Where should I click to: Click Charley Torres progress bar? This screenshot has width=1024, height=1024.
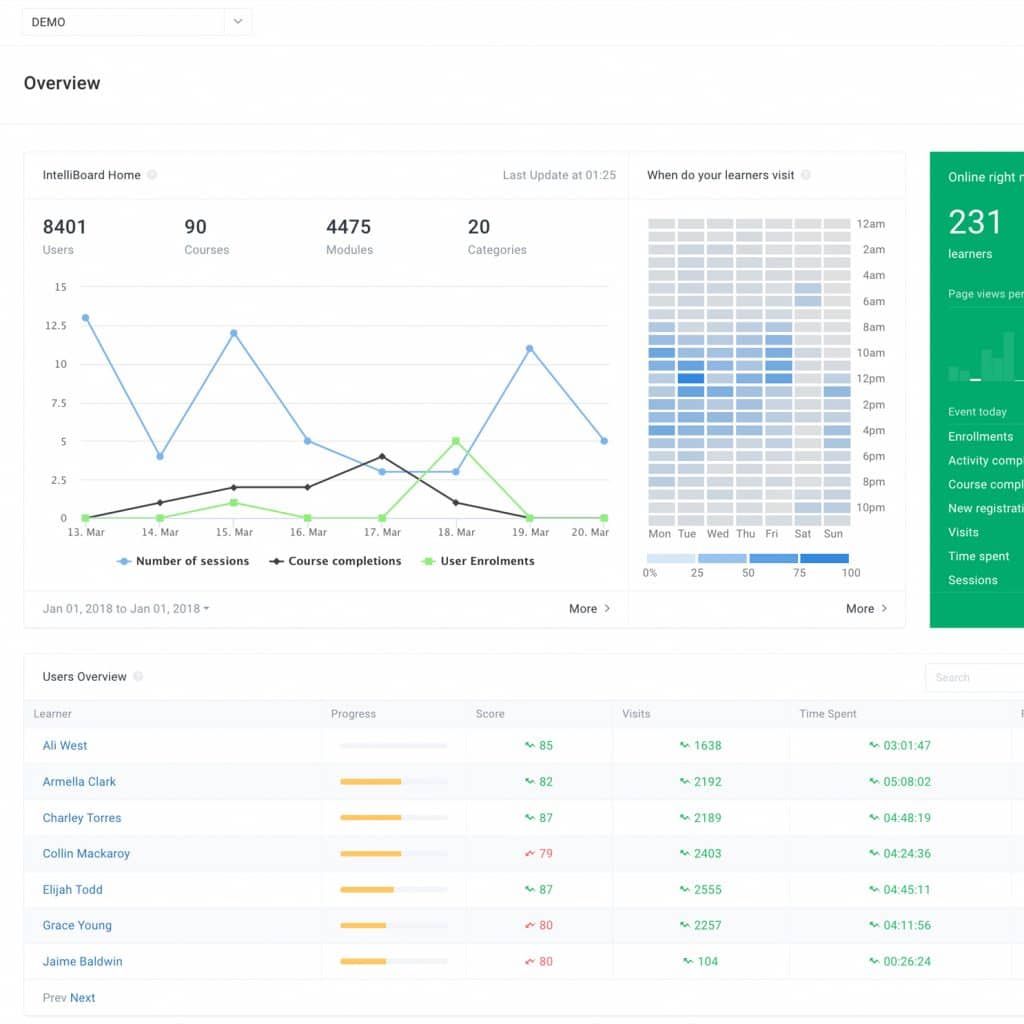pos(393,817)
